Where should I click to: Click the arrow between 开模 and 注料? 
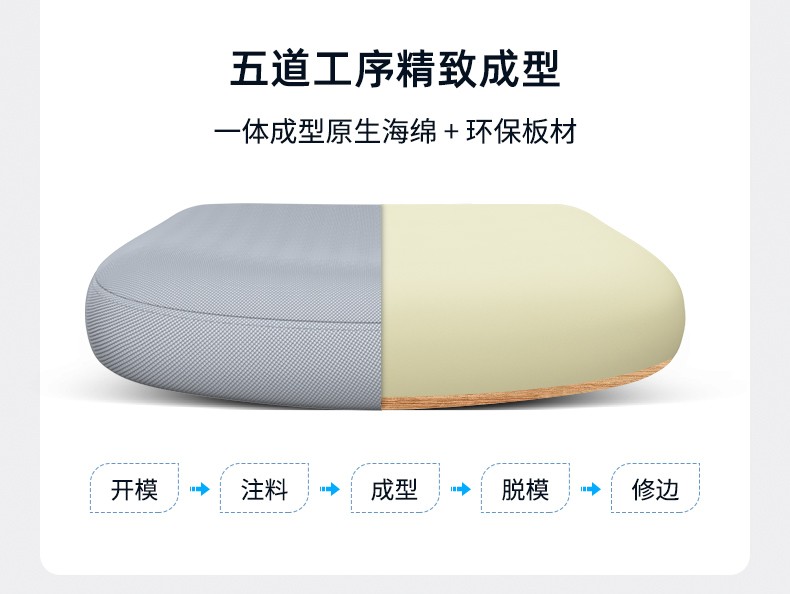200,489
